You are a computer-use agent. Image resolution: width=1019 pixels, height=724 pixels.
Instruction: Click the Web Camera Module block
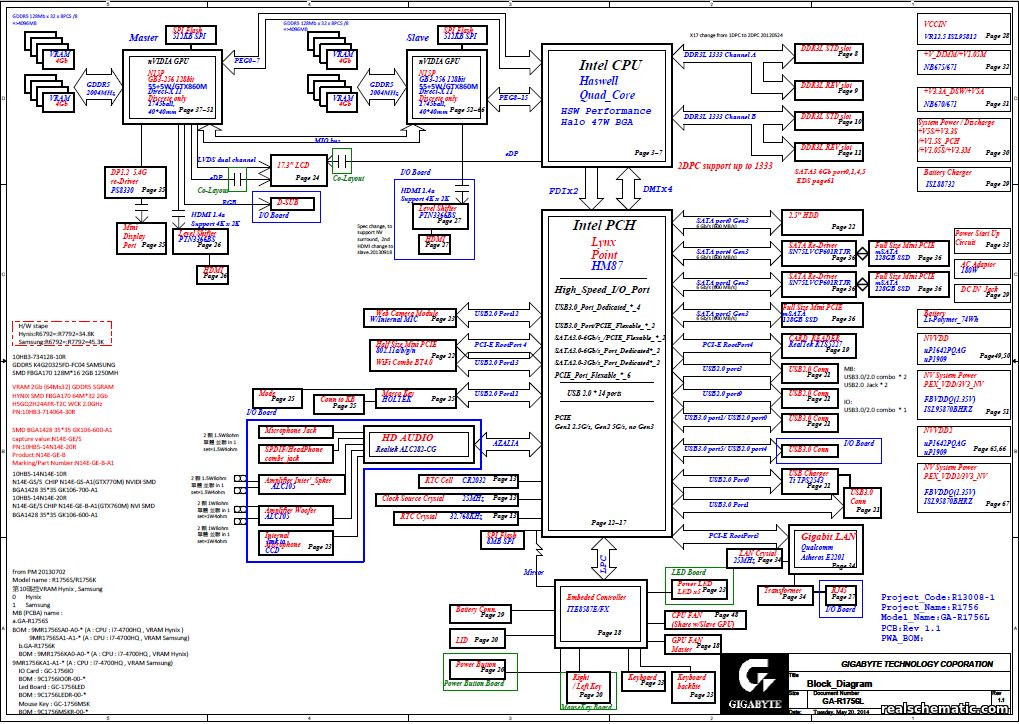[x=409, y=317]
